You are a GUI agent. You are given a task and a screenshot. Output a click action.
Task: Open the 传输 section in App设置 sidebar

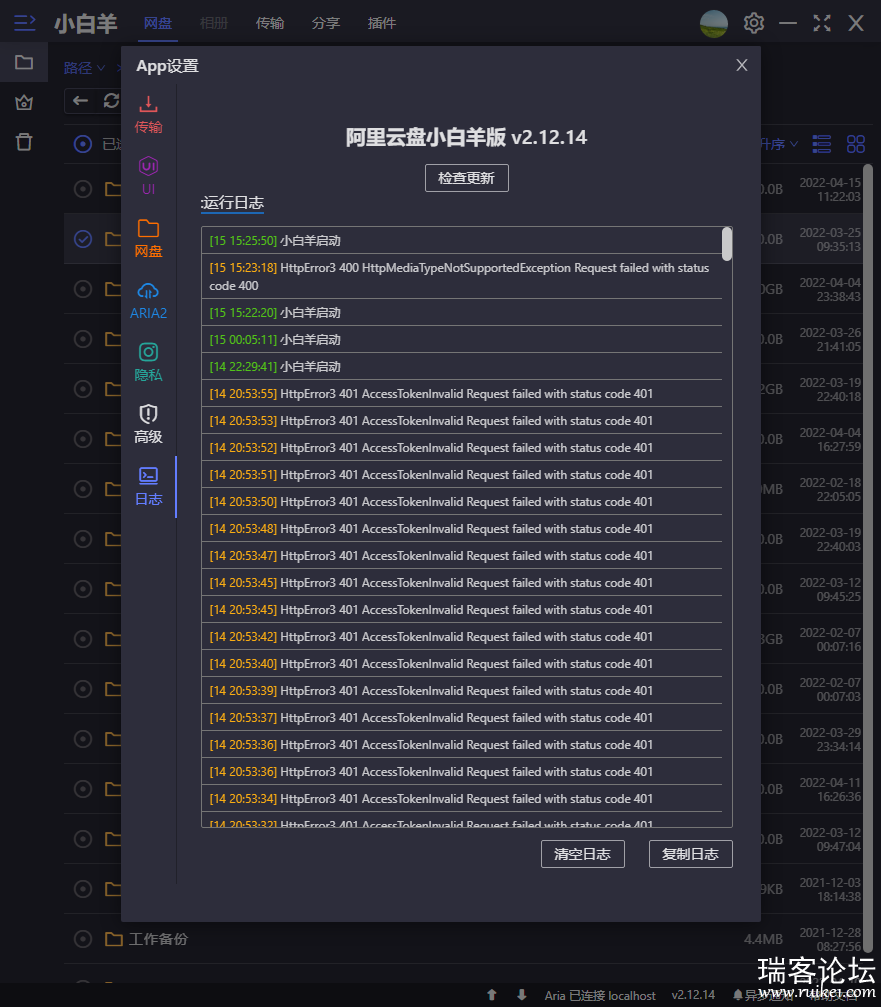(x=148, y=114)
